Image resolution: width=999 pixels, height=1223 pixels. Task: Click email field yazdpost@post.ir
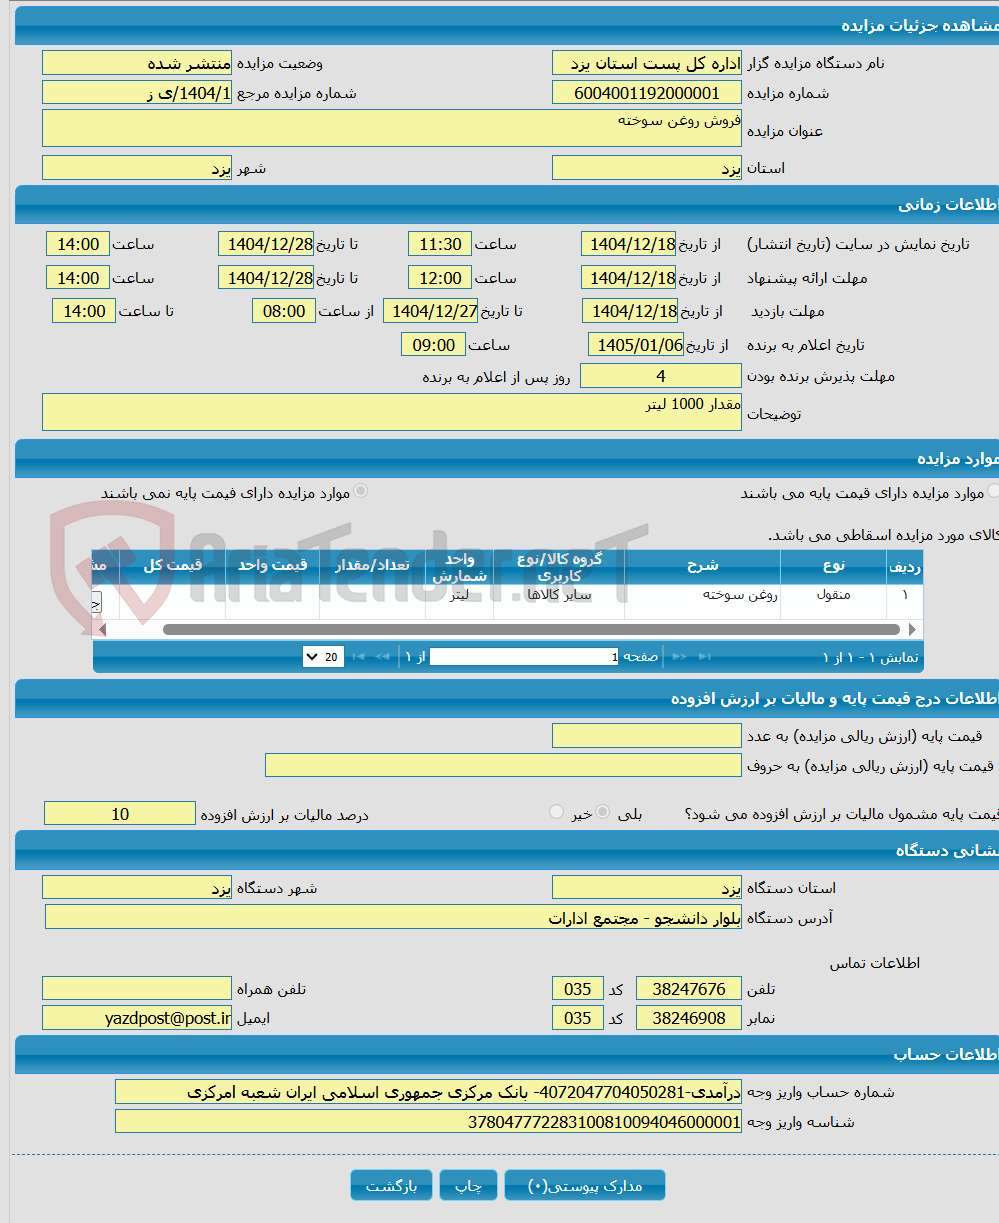[137, 1018]
